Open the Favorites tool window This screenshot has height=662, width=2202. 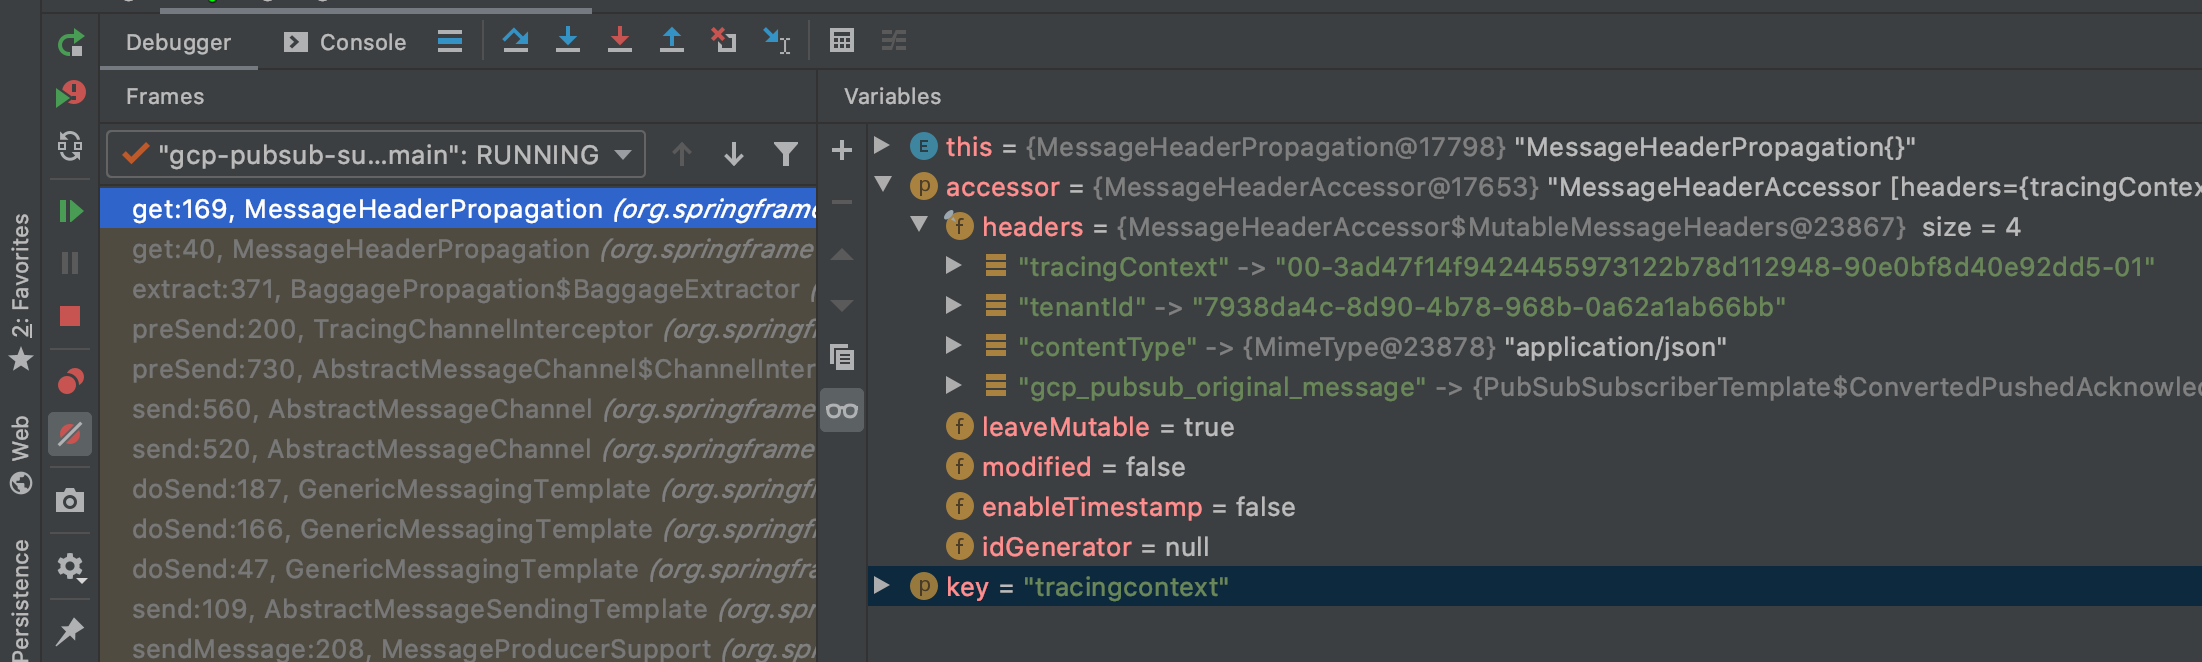click(20, 291)
